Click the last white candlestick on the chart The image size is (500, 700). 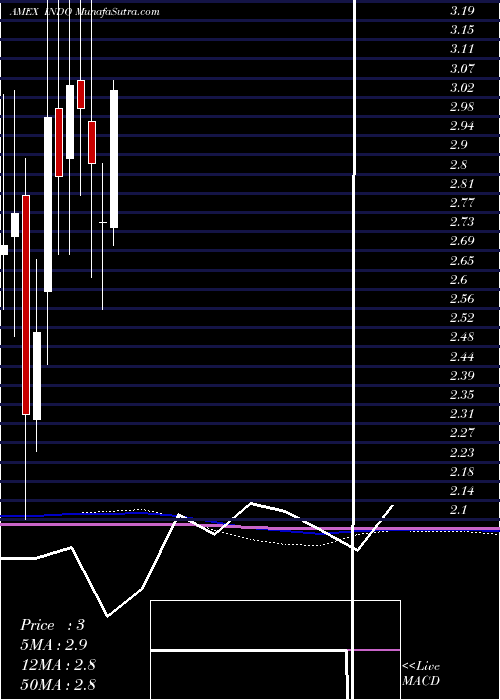click(114, 159)
